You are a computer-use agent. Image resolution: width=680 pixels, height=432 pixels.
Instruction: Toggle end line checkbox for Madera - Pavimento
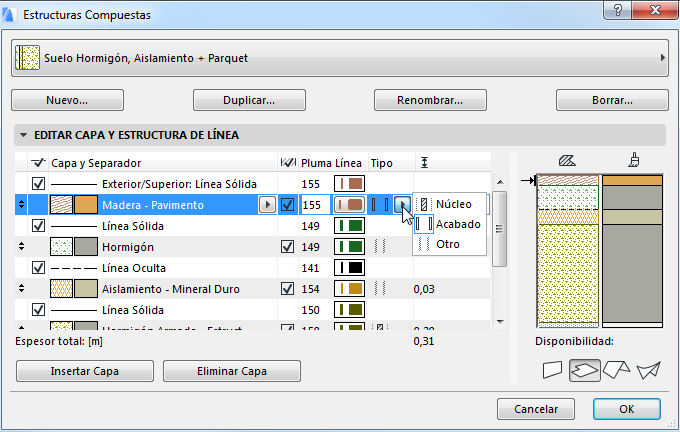point(288,205)
